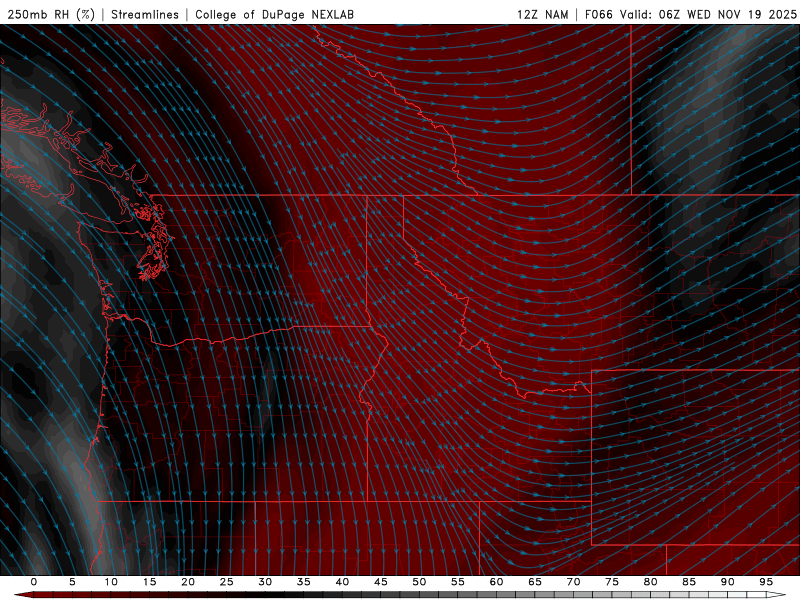This screenshot has width=800, height=600.
Task: Click the "Valid: 06Z WED NOV 19 2025" text
Action: (x=708, y=14)
